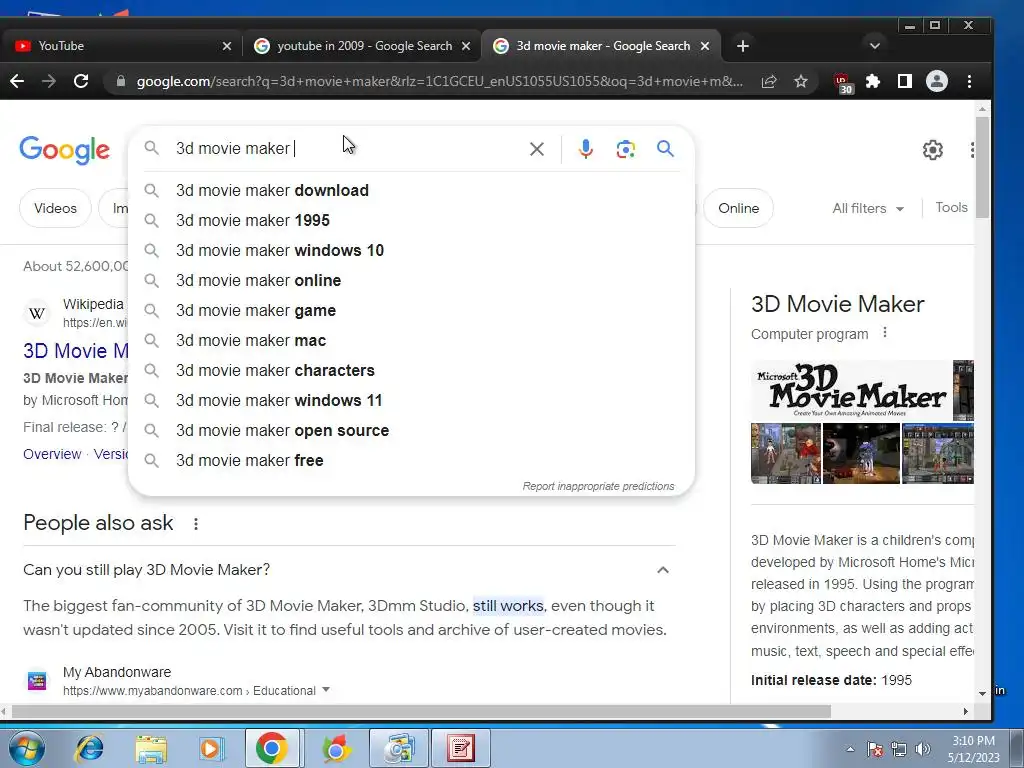Open Windows Explorer folder from the taskbar
Viewport: 1024px width, 768px height.
151,748
